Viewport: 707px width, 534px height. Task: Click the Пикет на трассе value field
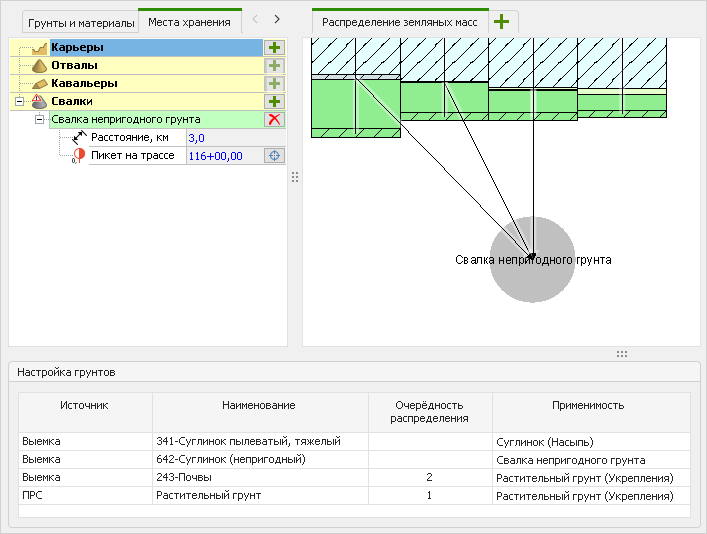222,155
